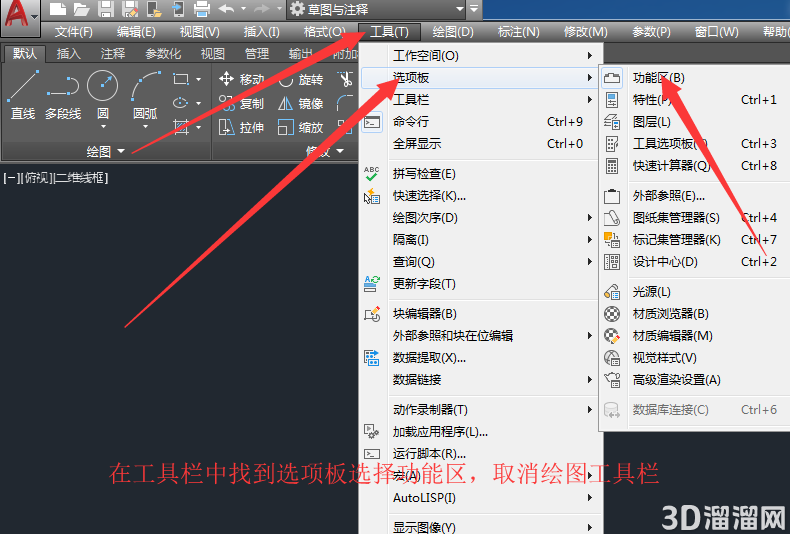790x534 pixels.
Task: Switch to the 注释 ribbon tab
Action: click(x=112, y=53)
